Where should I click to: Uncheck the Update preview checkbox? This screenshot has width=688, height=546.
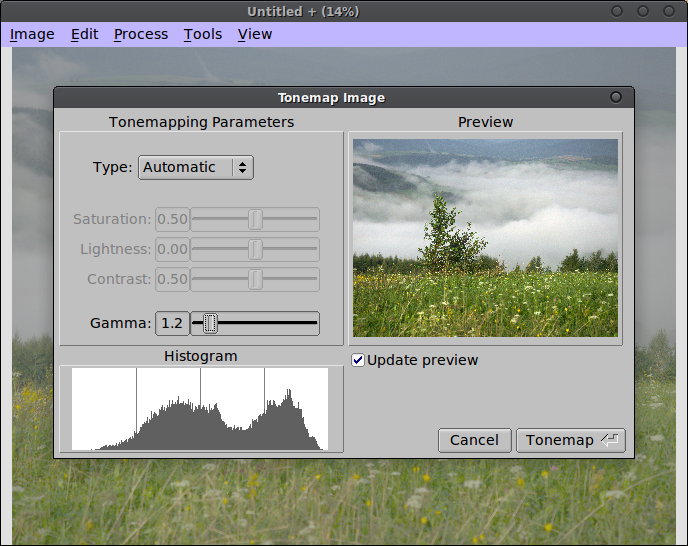click(358, 360)
